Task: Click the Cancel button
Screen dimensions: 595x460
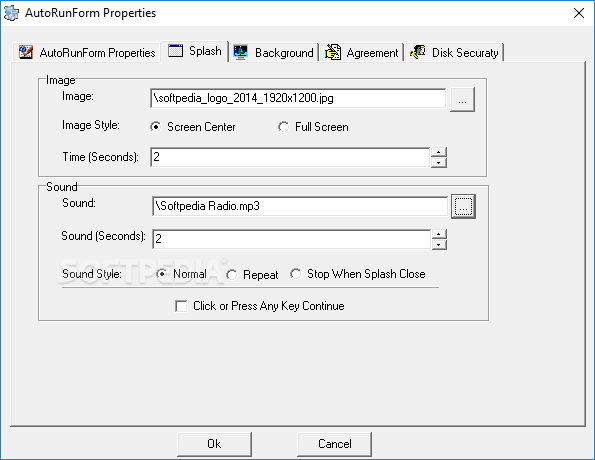Action: pos(334,444)
